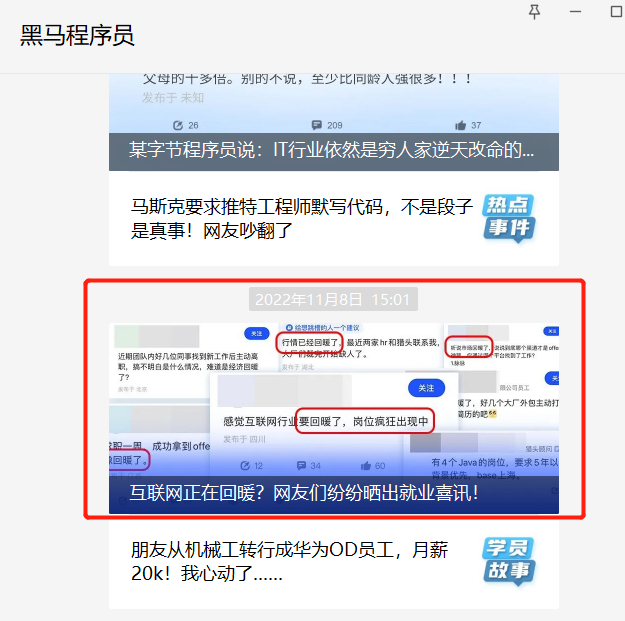
Task: Click the 学员故事 badge thumbnail
Action: (x=509, y=562)
